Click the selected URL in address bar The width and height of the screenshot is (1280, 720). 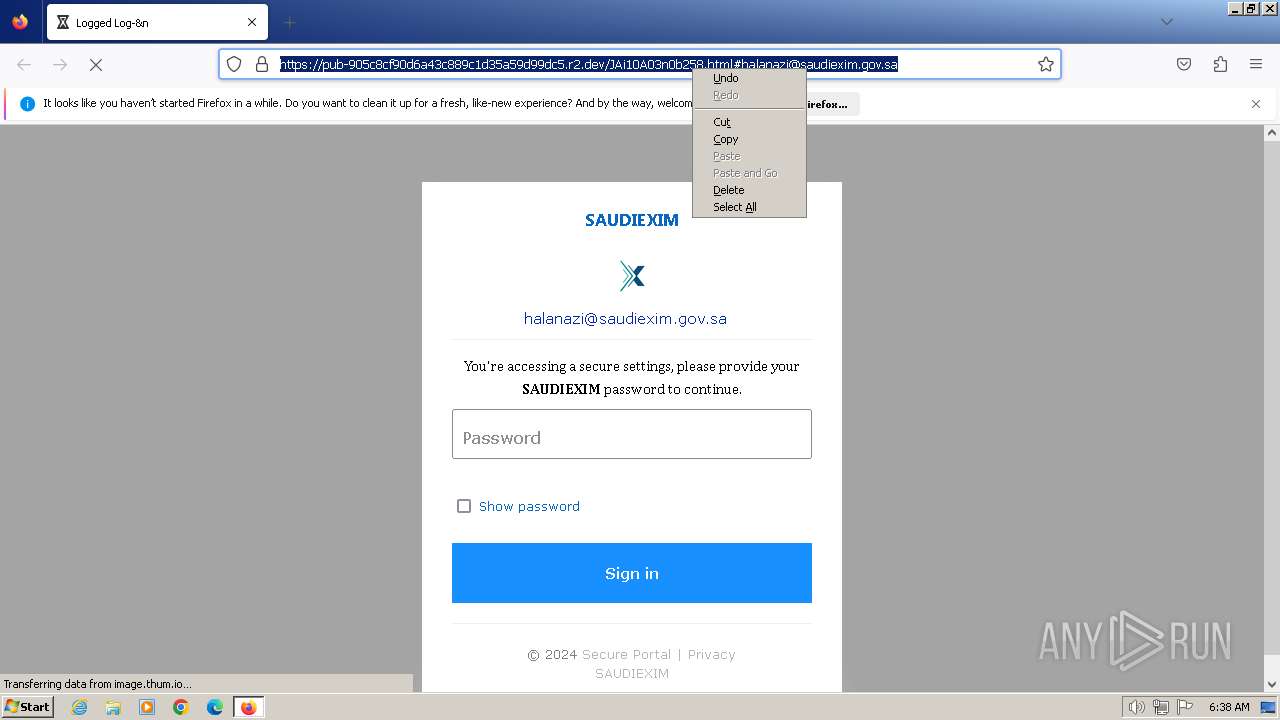(x=589, y=64)
